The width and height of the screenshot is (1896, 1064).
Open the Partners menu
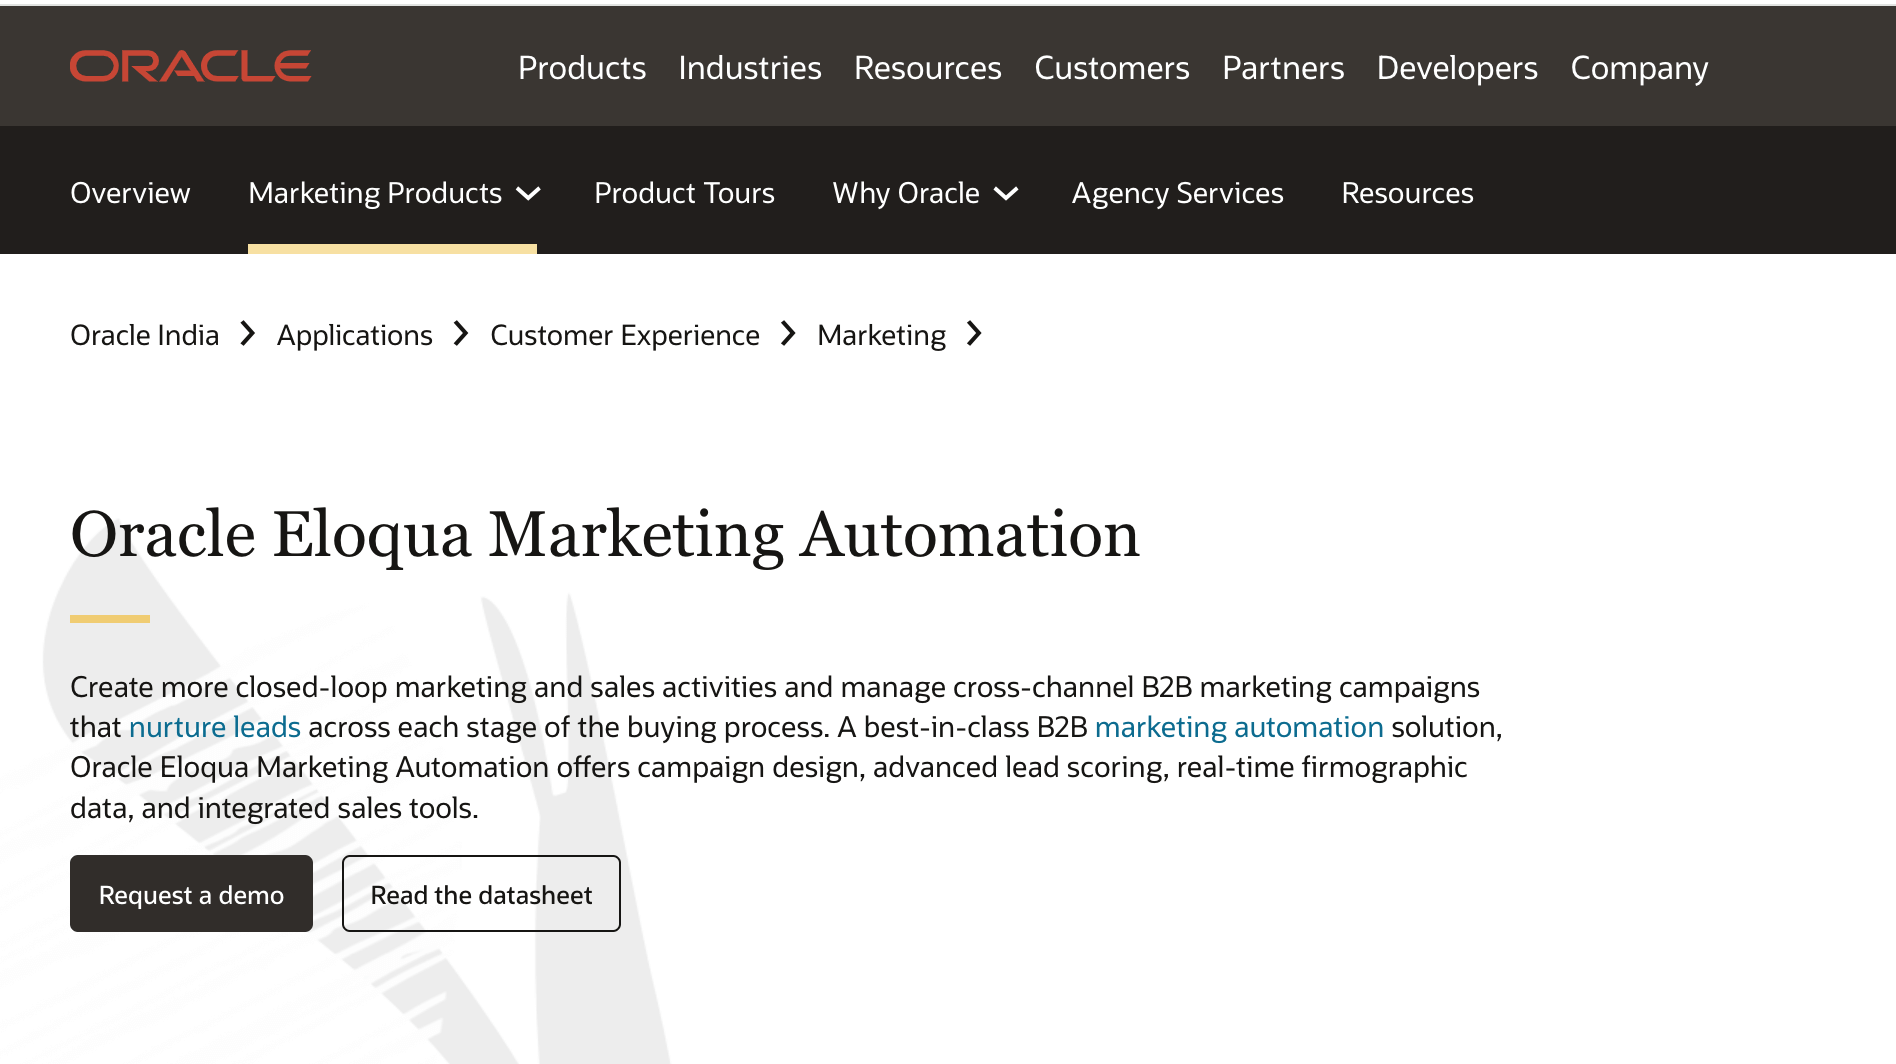point(1283,68)
